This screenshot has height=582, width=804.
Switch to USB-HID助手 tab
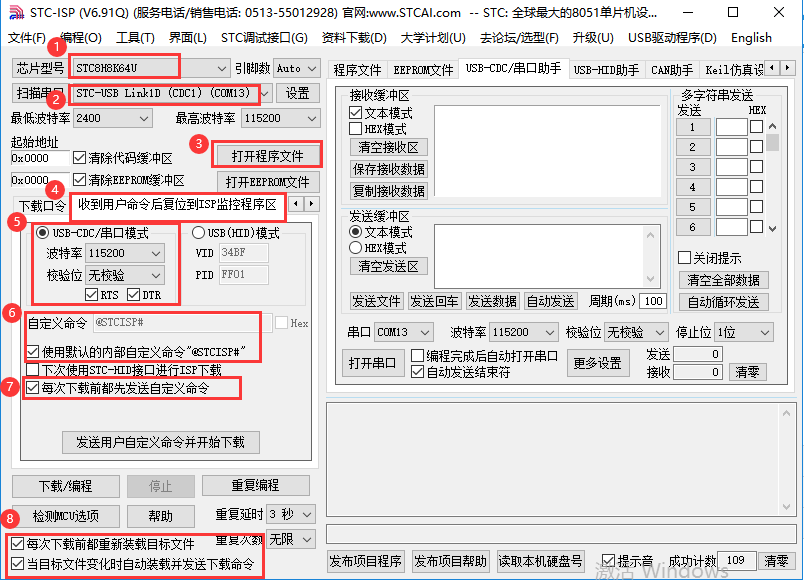pyautogui.click(x=606, y=70)
